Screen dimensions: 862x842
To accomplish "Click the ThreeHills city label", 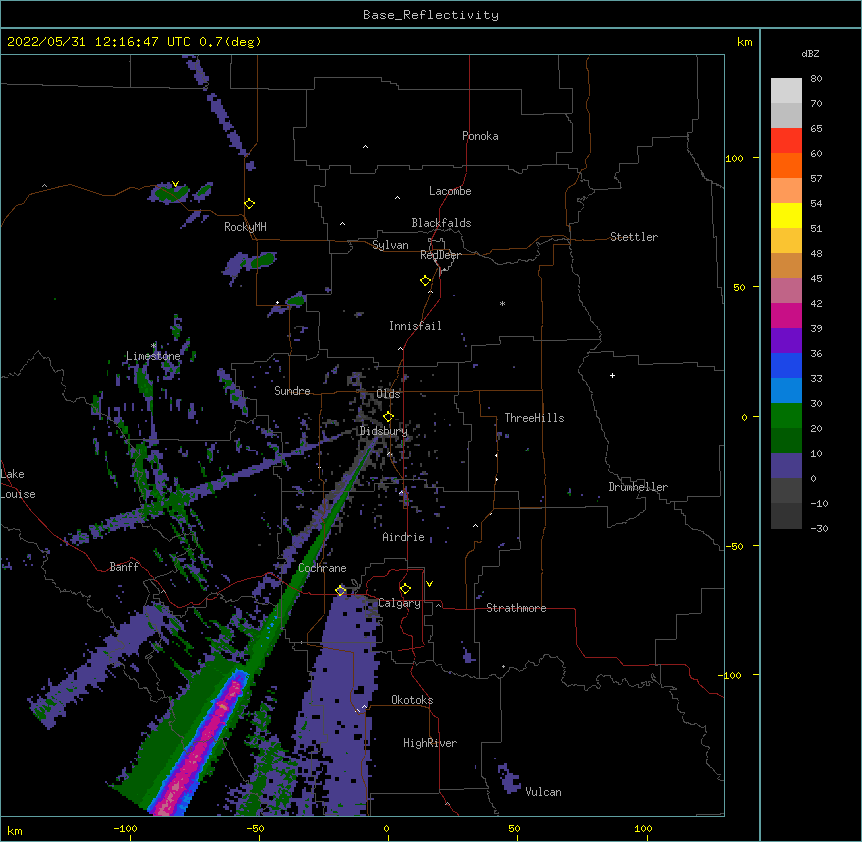I will click(534, 418).
